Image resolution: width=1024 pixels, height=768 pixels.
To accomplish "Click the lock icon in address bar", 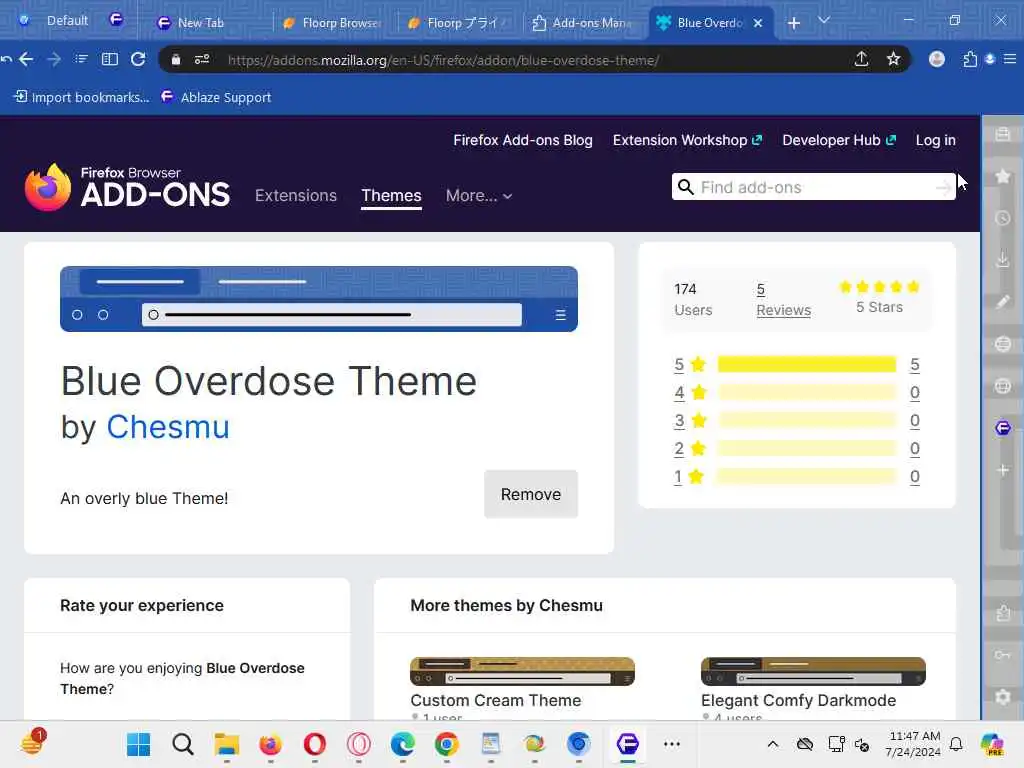I will coord(176,59).
